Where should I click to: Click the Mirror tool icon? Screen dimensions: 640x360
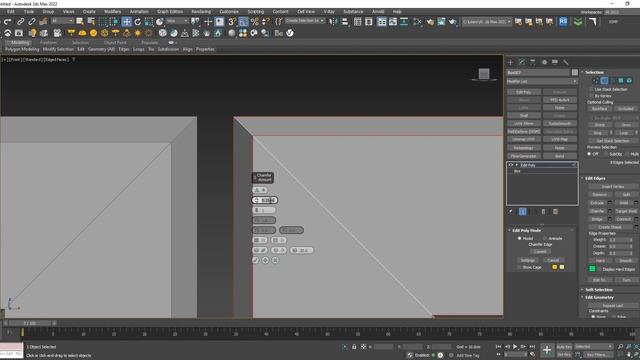click(x=333, y=22)
